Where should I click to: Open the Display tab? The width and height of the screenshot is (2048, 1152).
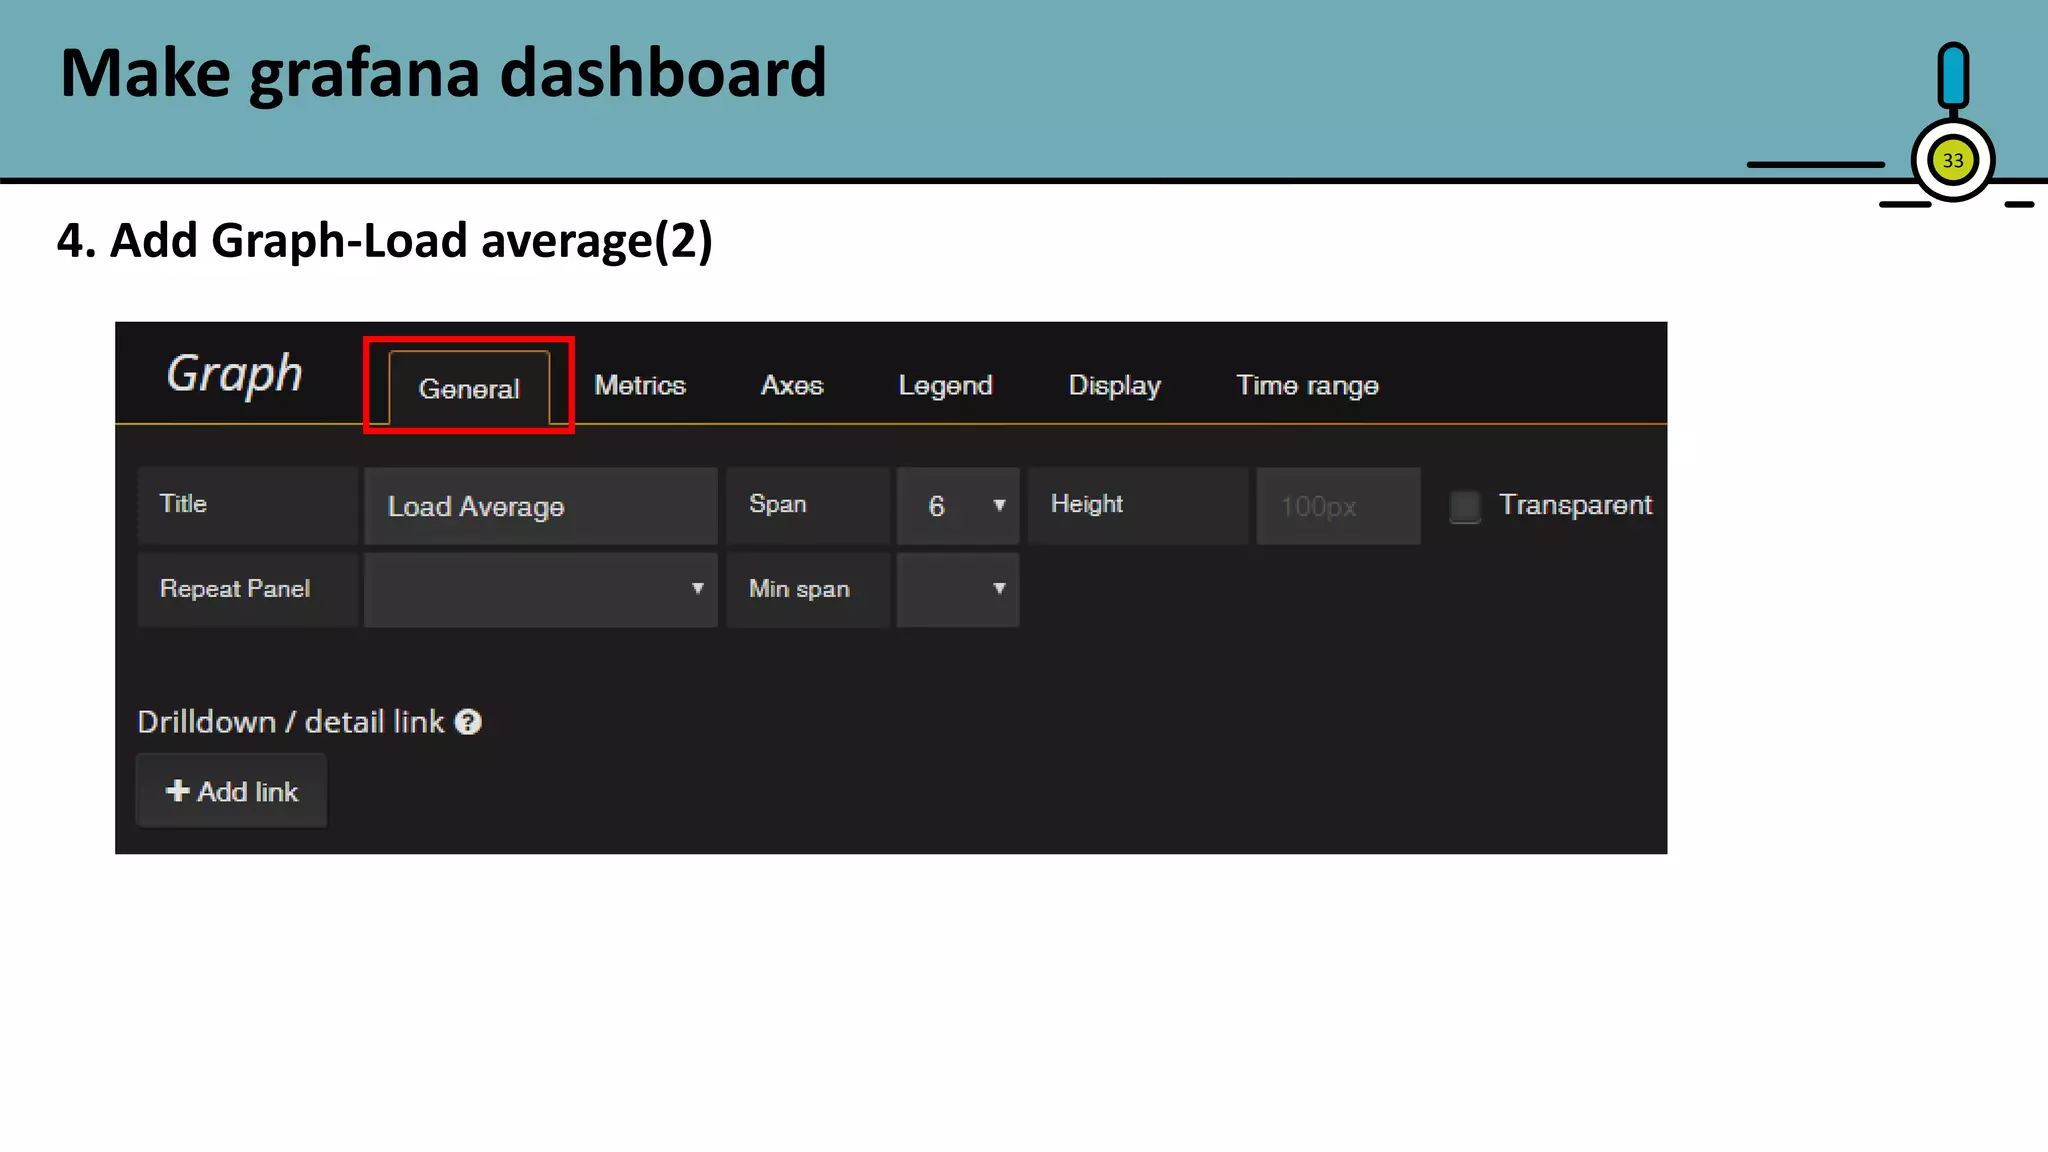click(x=1114, y=386)
